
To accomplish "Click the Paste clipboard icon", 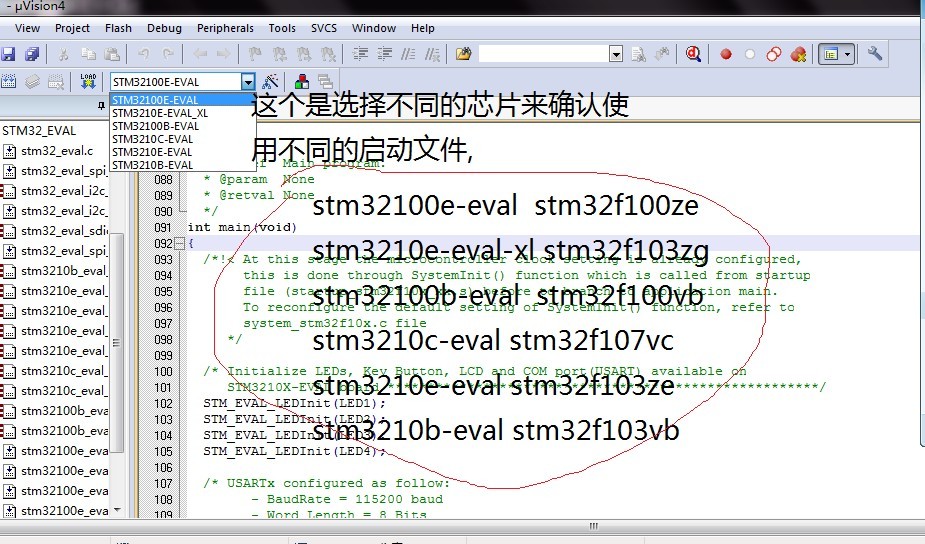I will click(x=111, y=54).
